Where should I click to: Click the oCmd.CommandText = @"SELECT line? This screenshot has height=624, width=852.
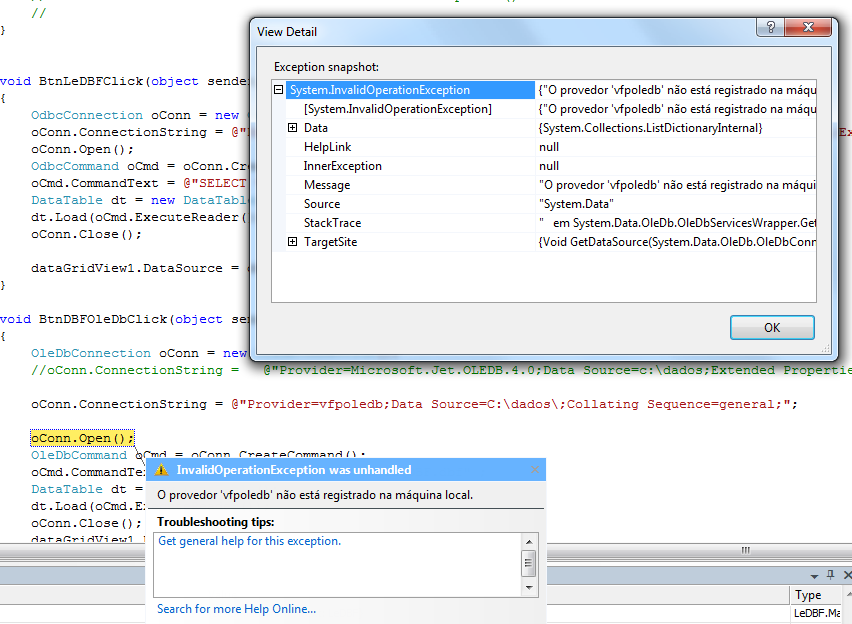[139, 183]
